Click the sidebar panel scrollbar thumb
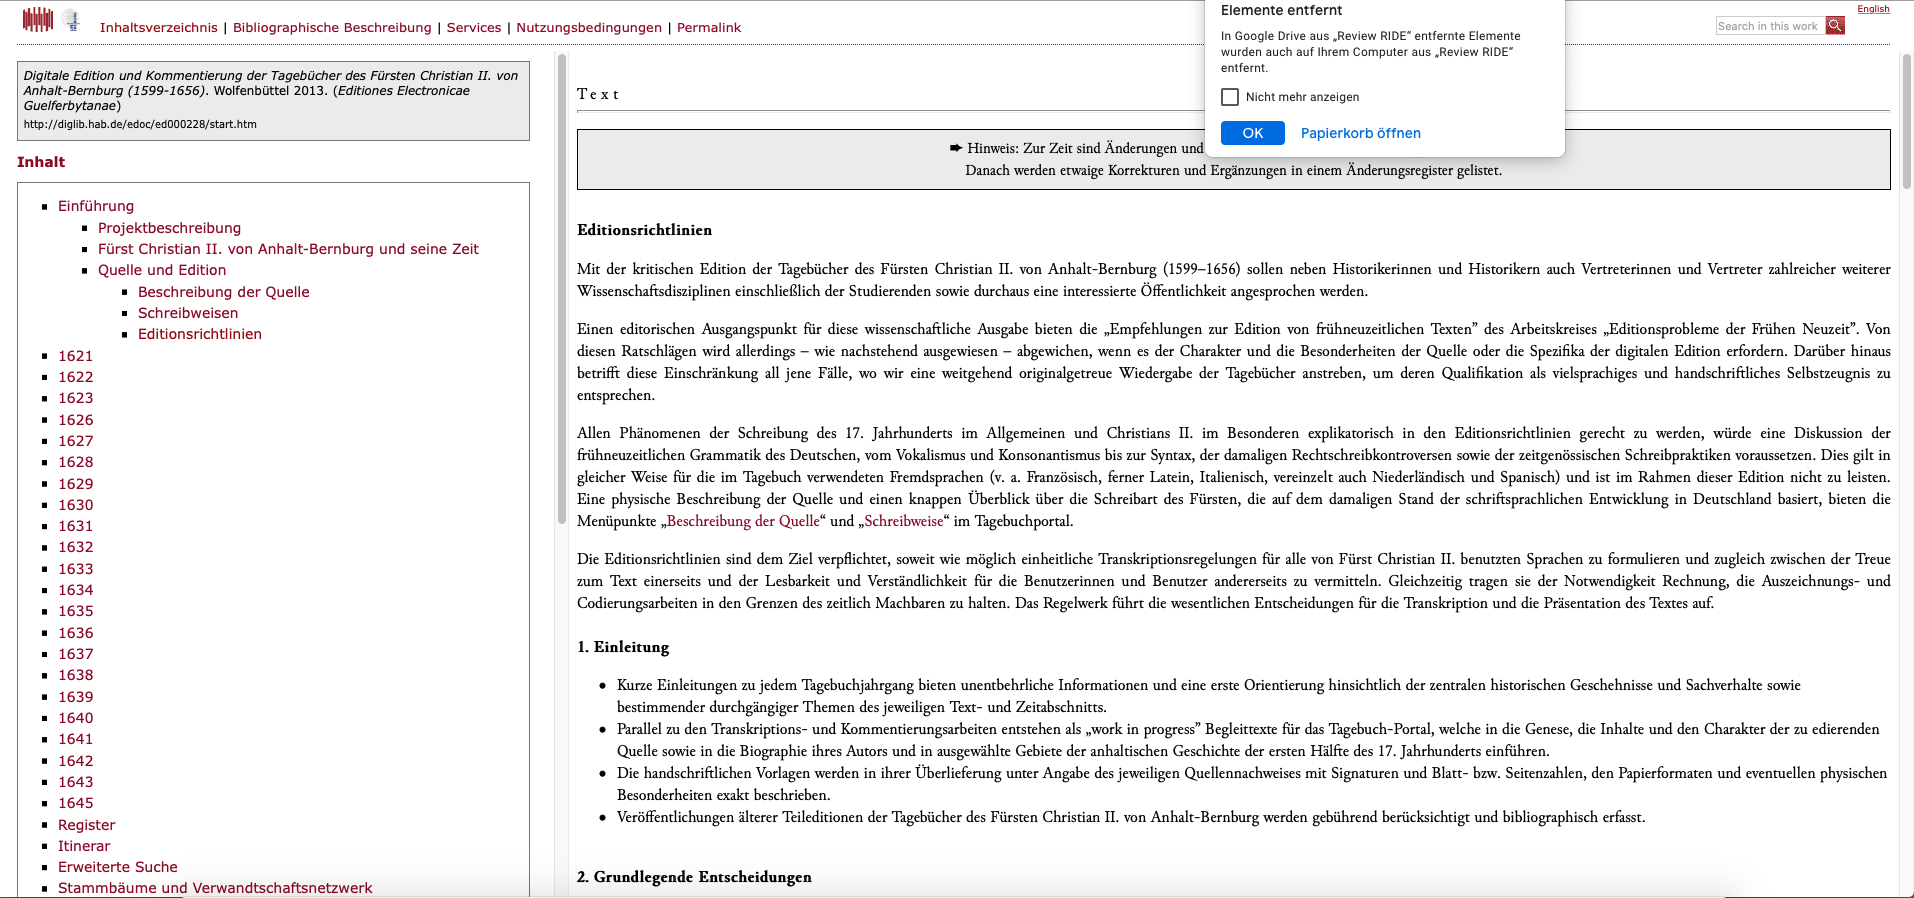The image size is (1914, 898). [x=562, y=290]
